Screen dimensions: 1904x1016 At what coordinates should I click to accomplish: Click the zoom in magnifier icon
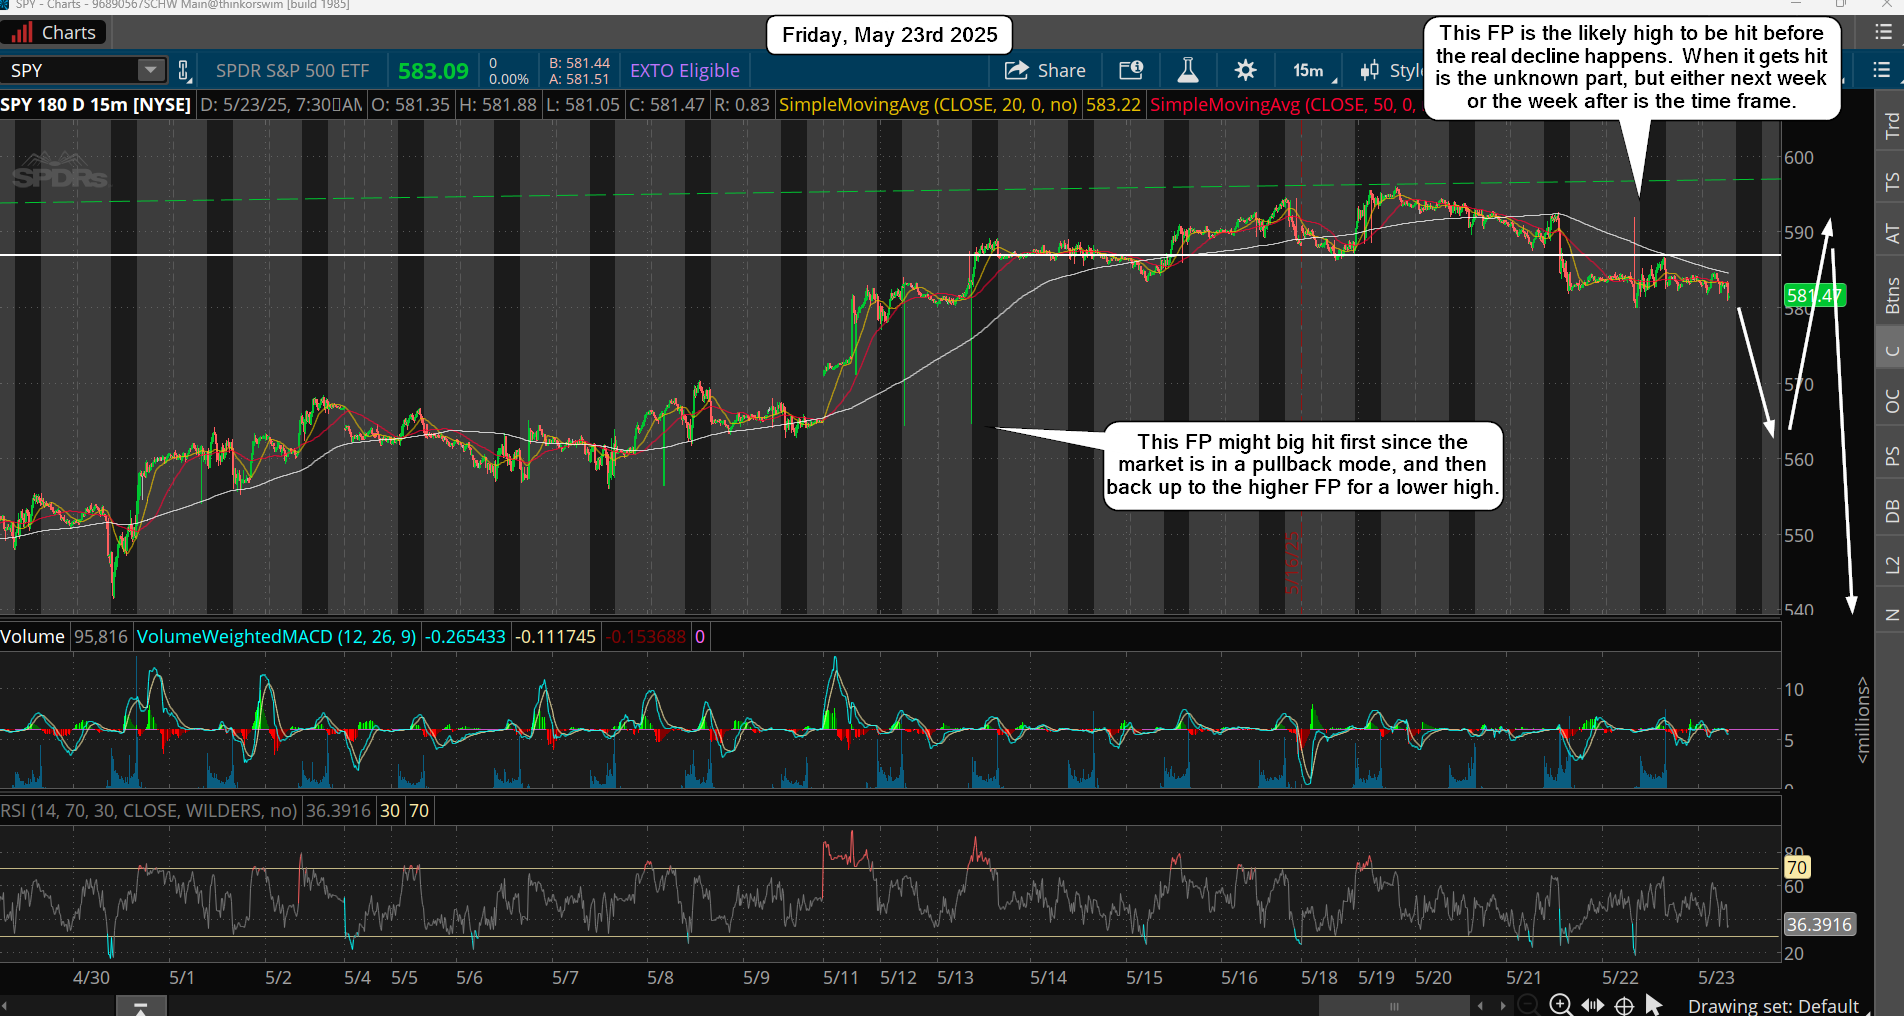(x=1560, y=1005)
